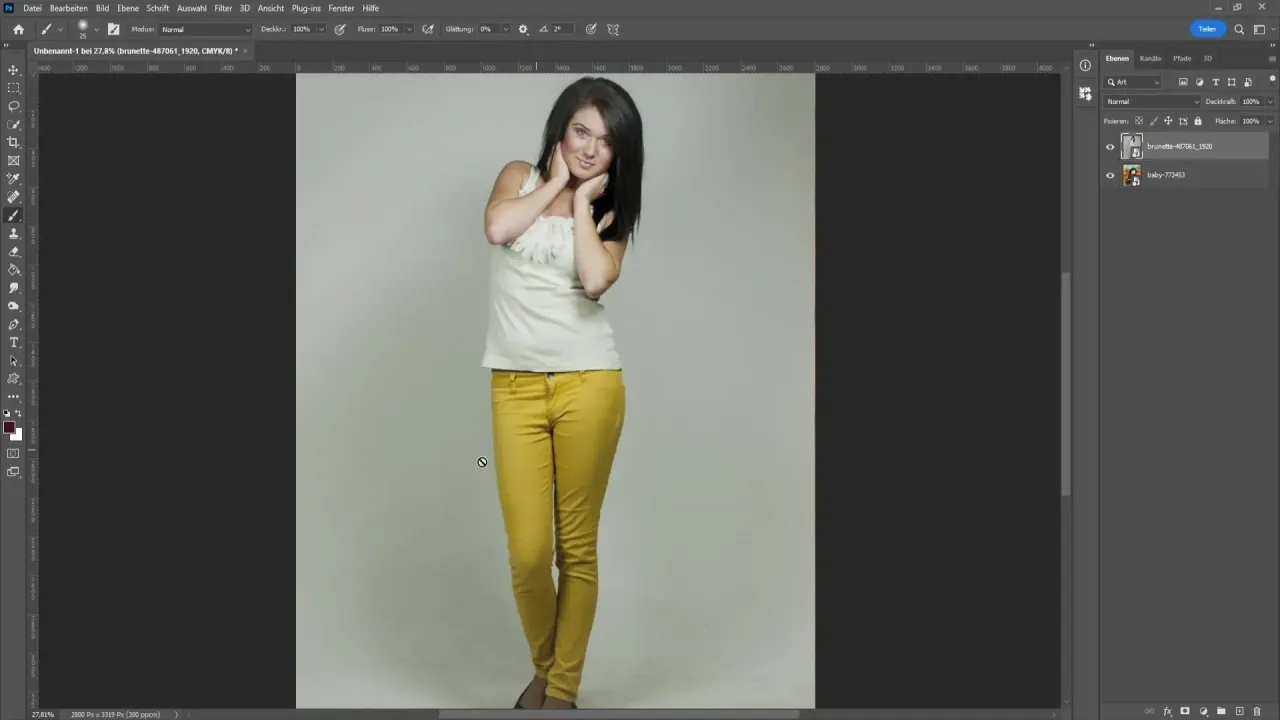Choose the Crop tool

coord(14,143)
